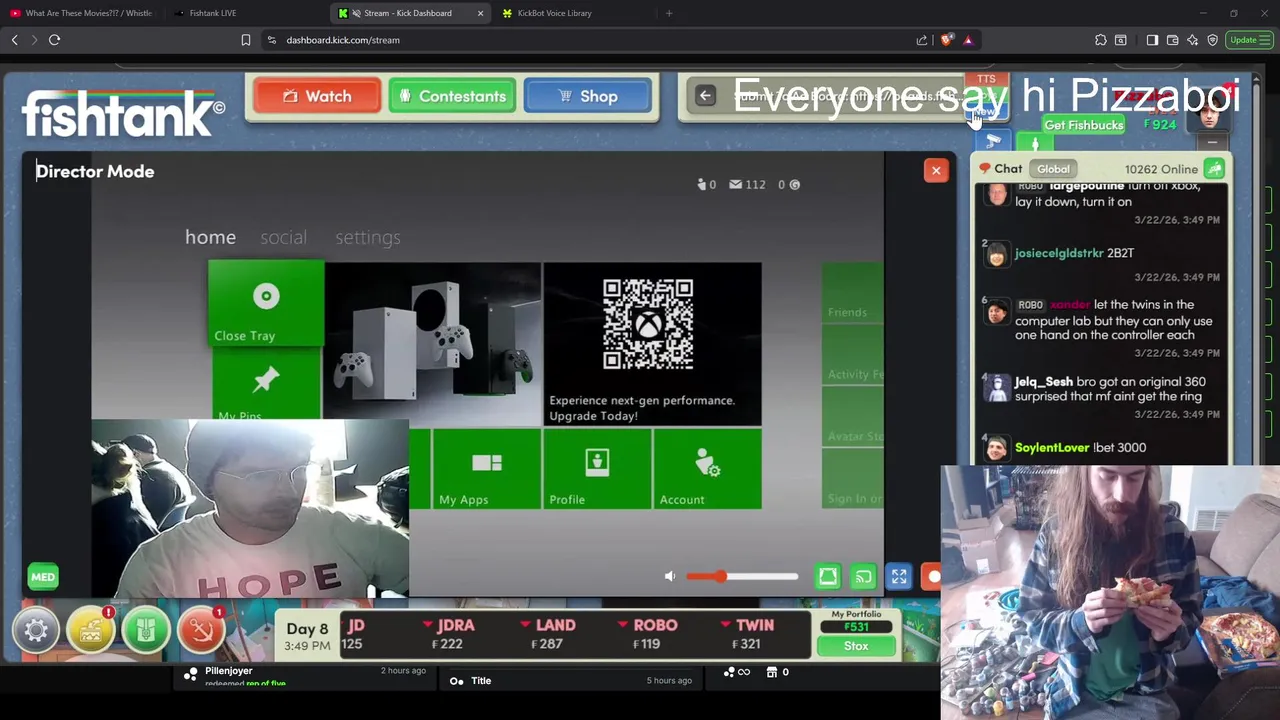
Task: Bookmark this page icon
Action: click(x=245, y=40)
